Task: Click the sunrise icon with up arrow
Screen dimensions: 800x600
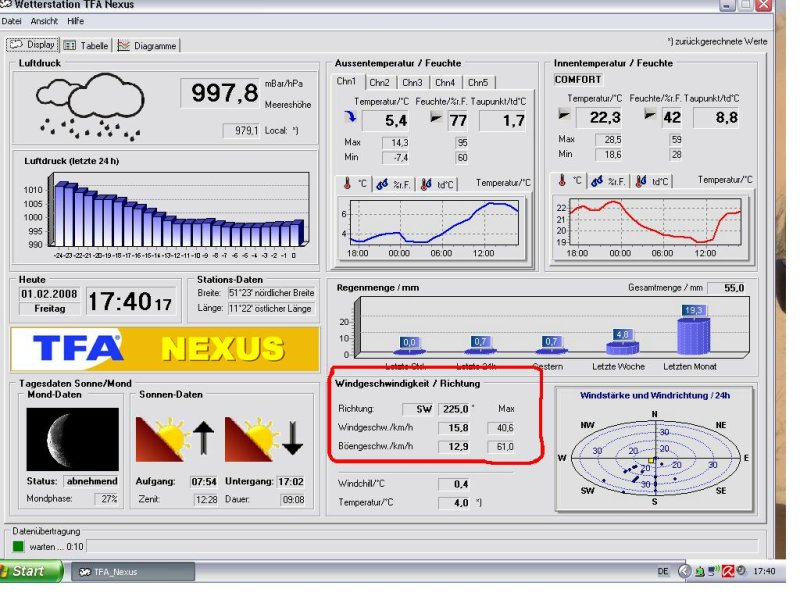Action: coord(174,439)
